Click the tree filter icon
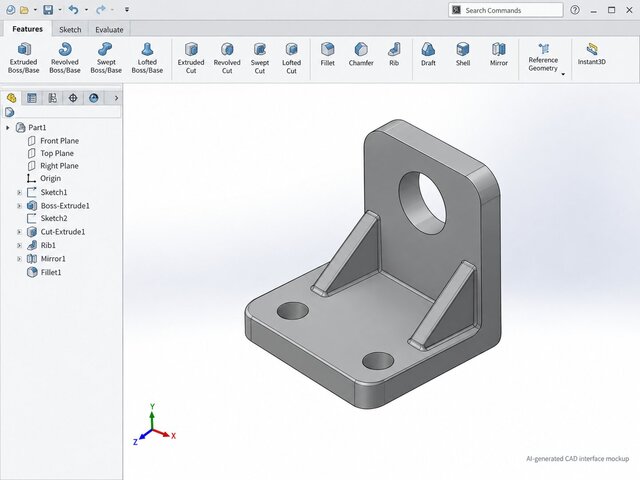This screenshot has height=480, width=640. 9,112
